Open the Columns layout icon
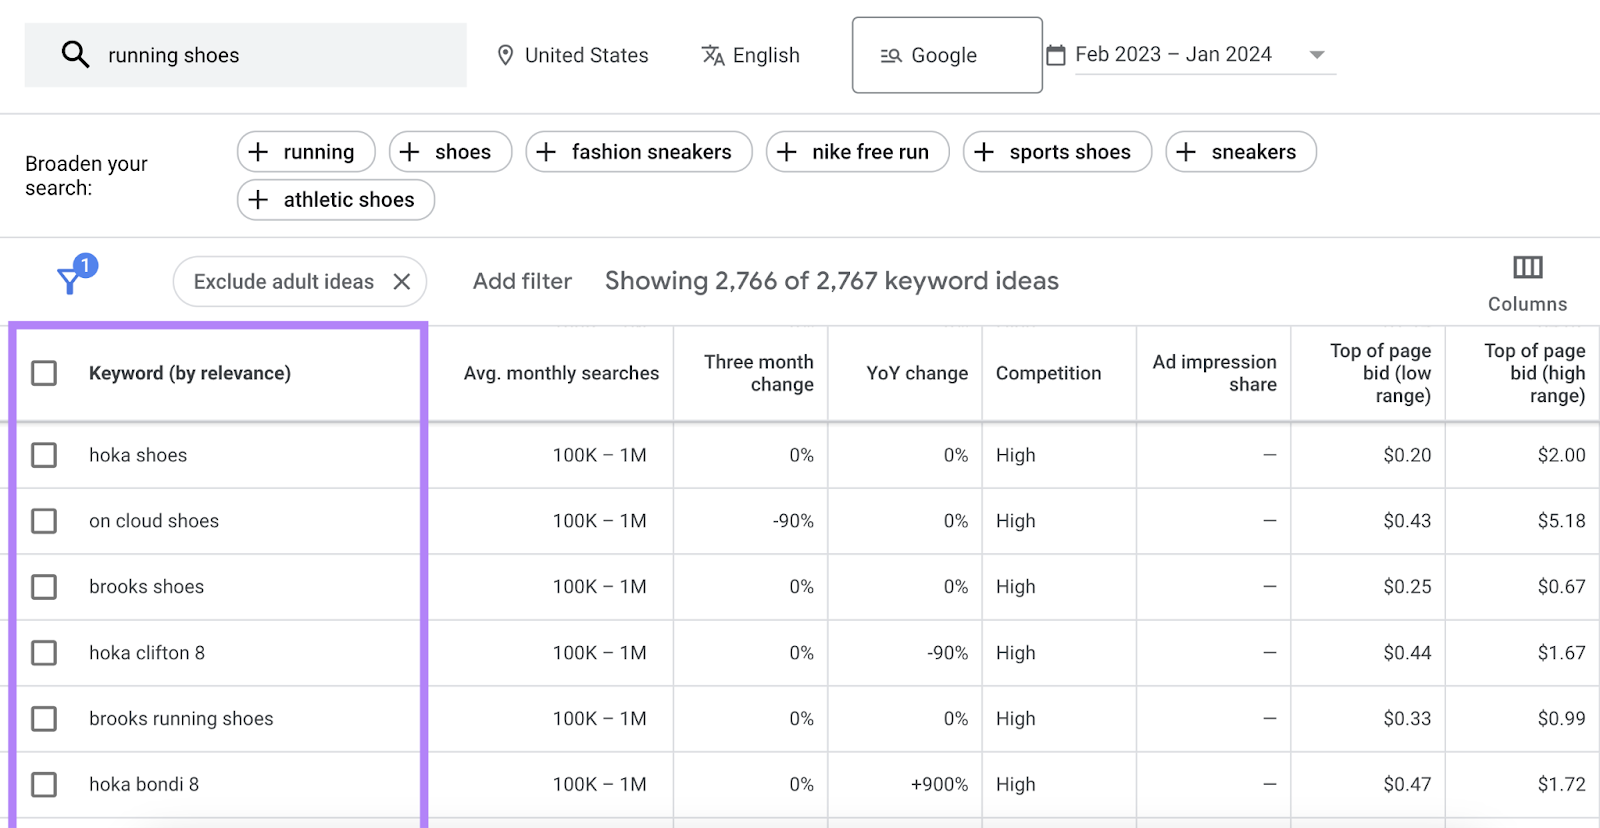1600x828 pixels. [1527, 267]
